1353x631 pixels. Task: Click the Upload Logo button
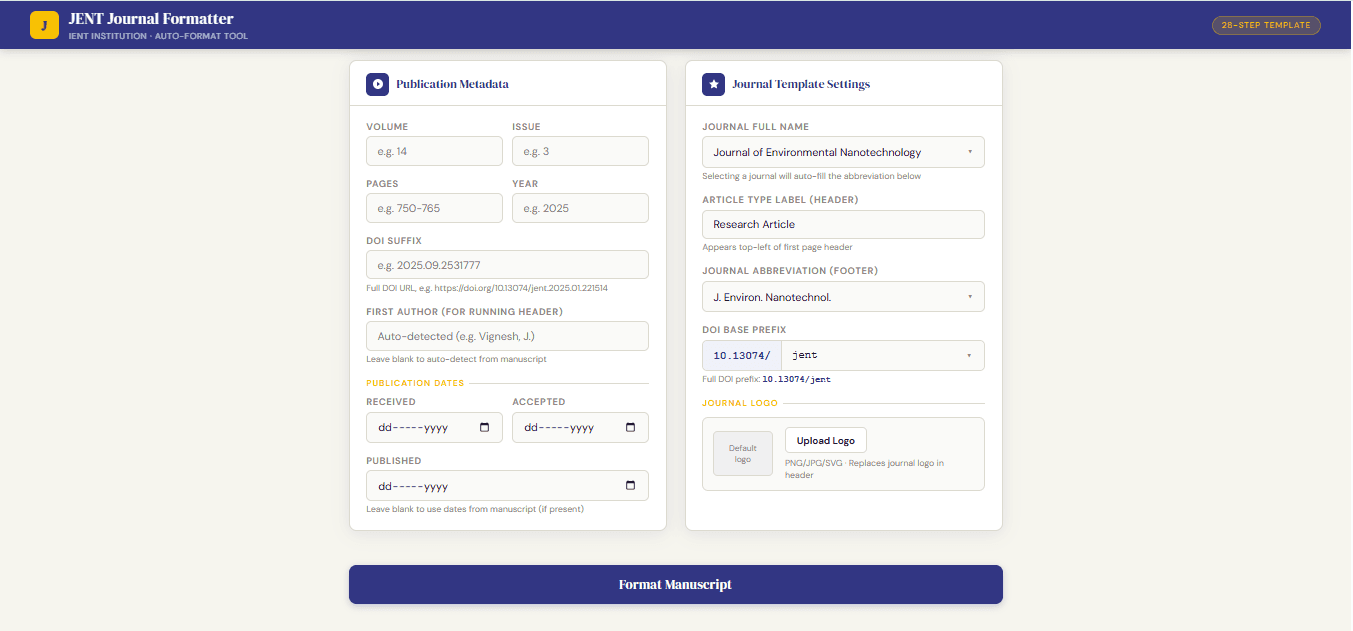click(826, 441)
